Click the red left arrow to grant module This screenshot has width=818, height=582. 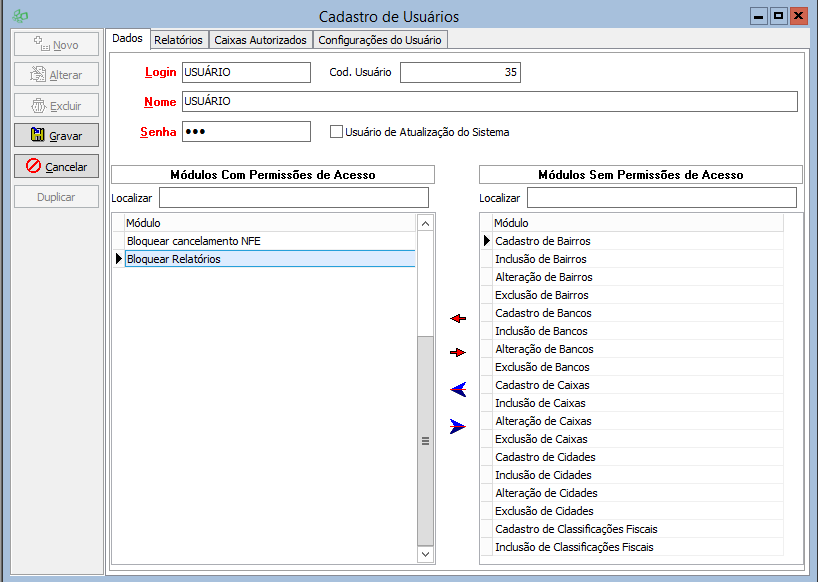coord(458,318)
